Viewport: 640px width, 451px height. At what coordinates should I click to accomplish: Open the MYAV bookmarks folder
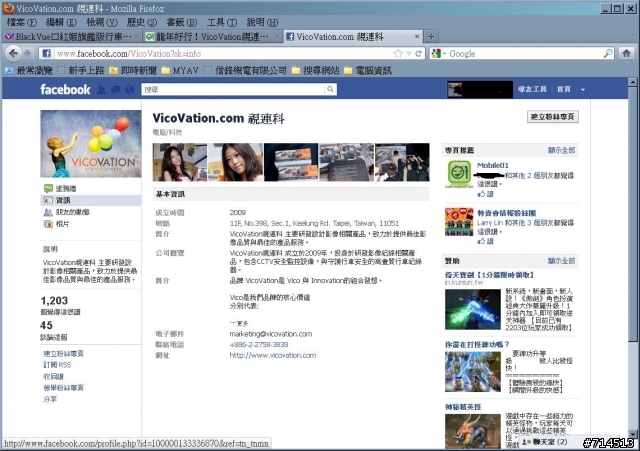pyautogui.click(x=180, y=71)
